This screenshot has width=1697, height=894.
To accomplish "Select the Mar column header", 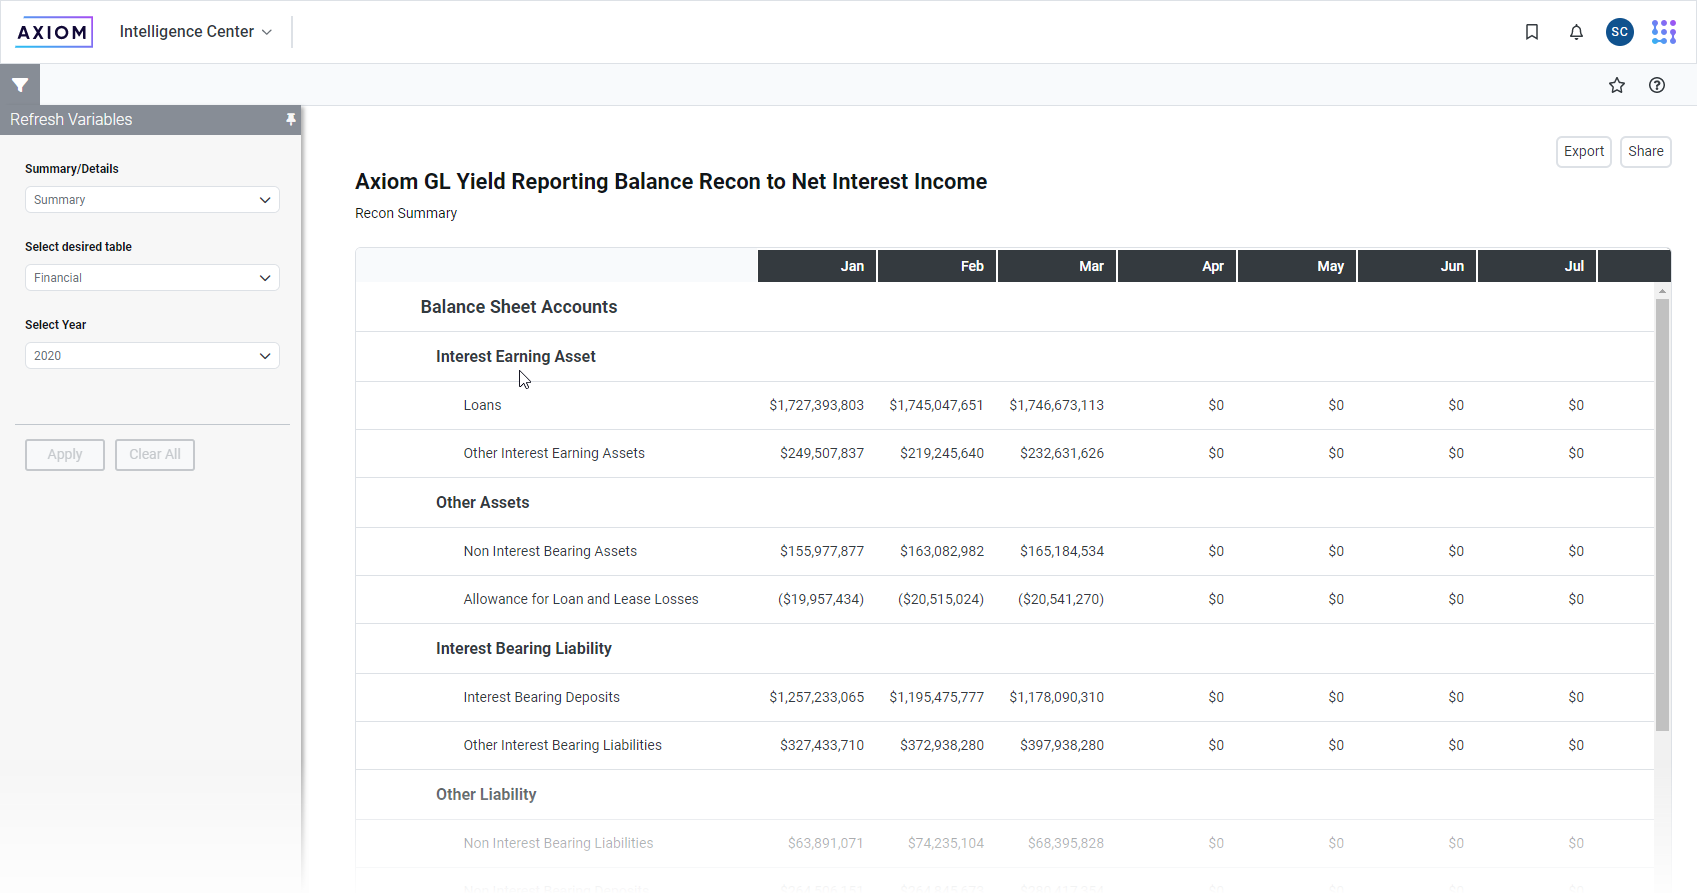I will [x=1057, y=266].
